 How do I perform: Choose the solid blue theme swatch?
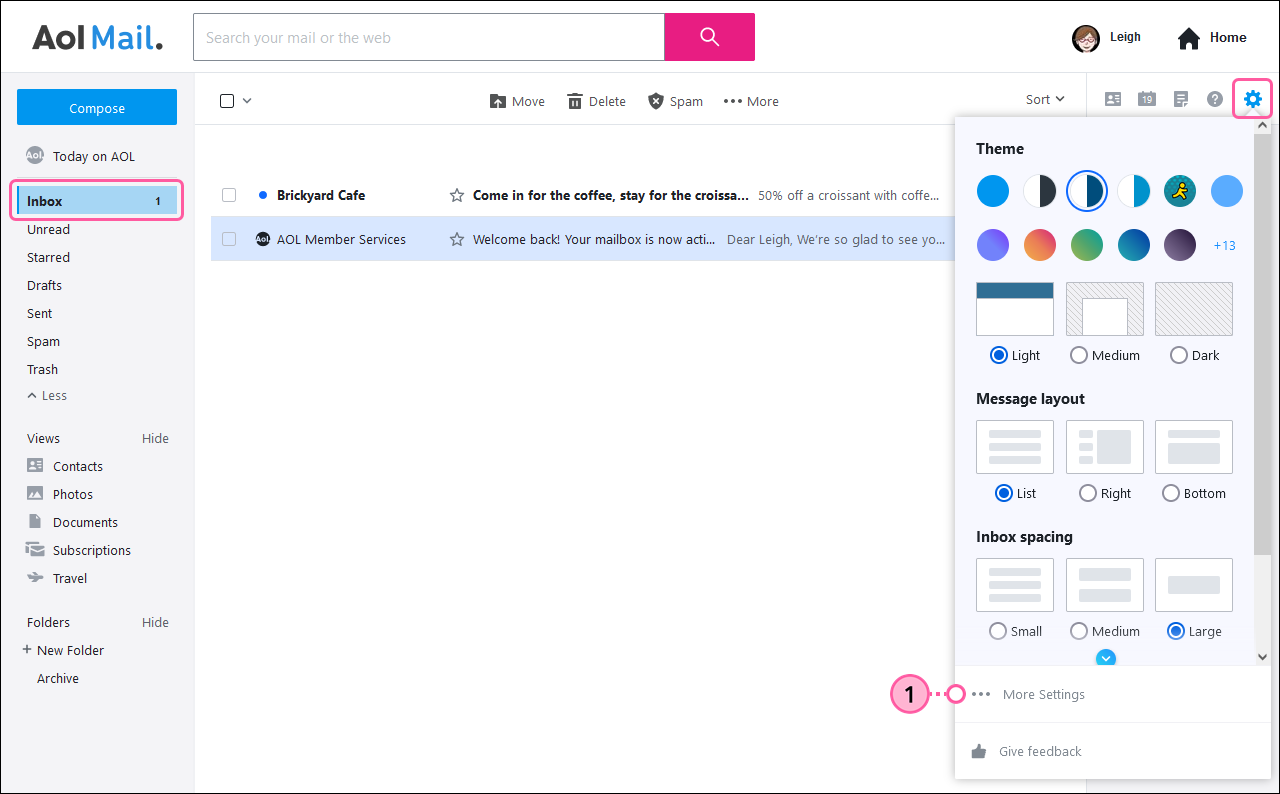pos(993,190)
